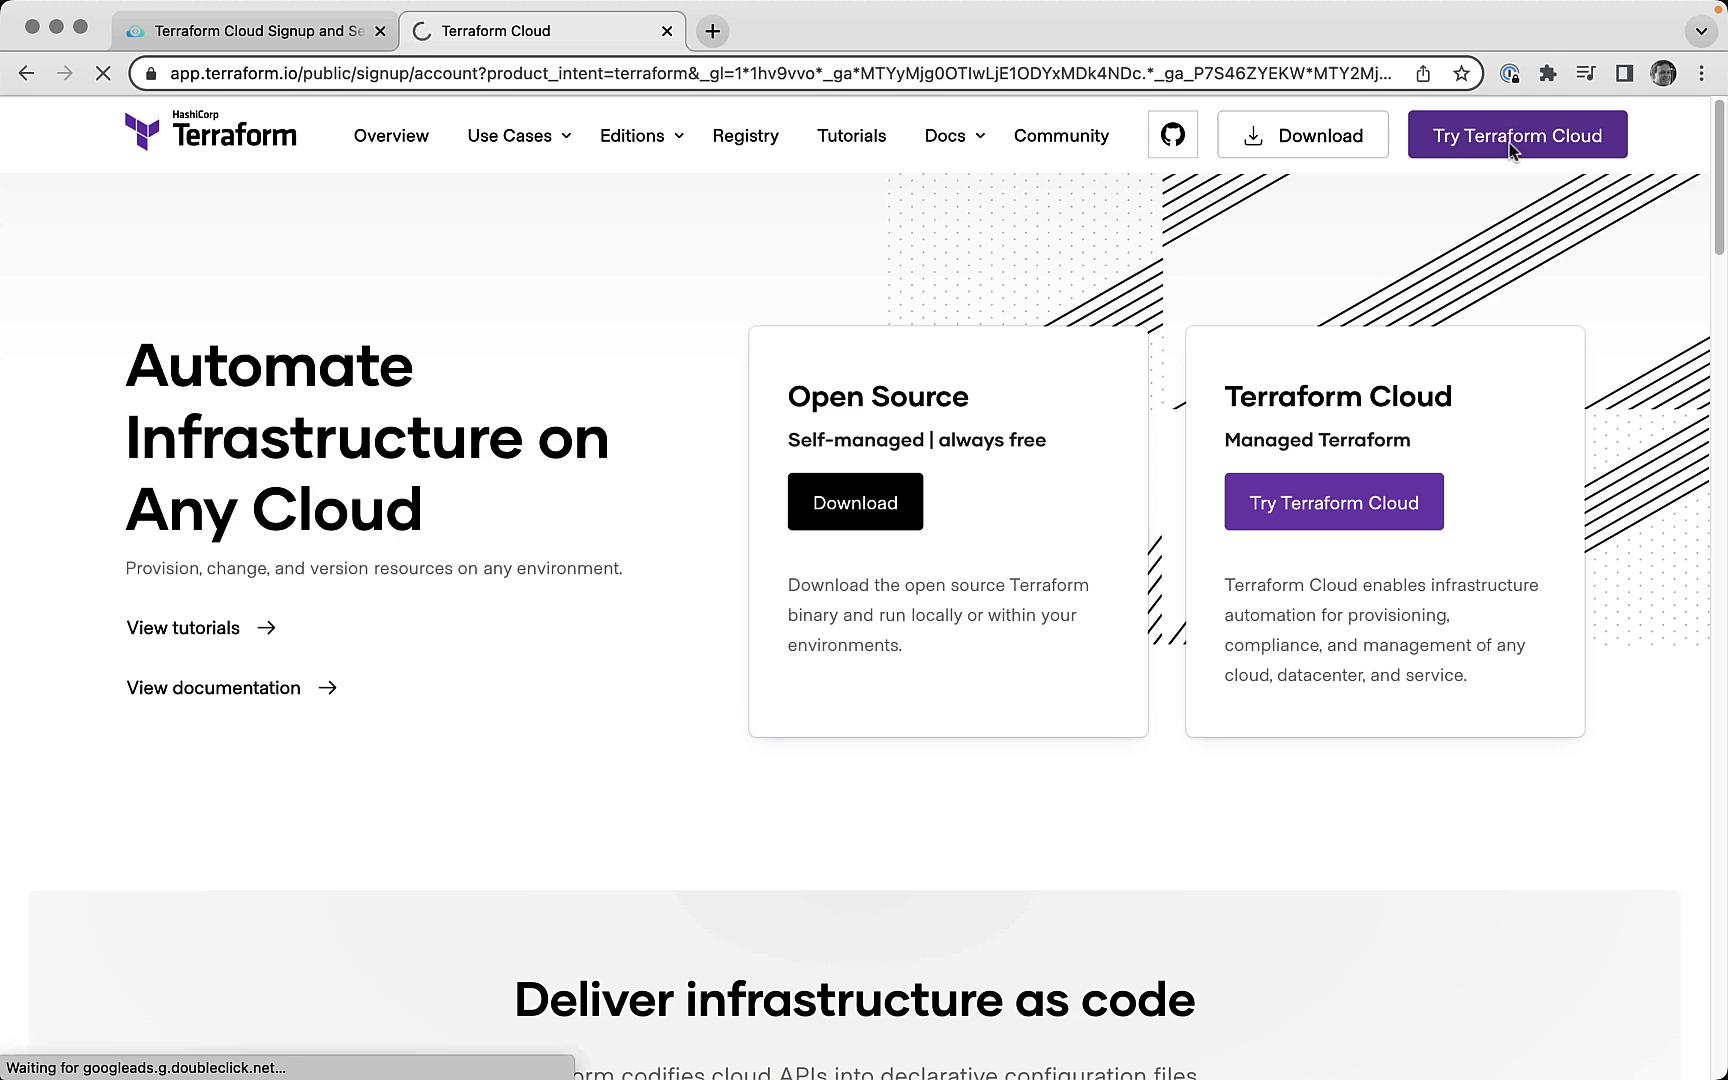The image size is (1728, 1080).
Task: Click the browser address bar URL
Action: pos(780,73)
